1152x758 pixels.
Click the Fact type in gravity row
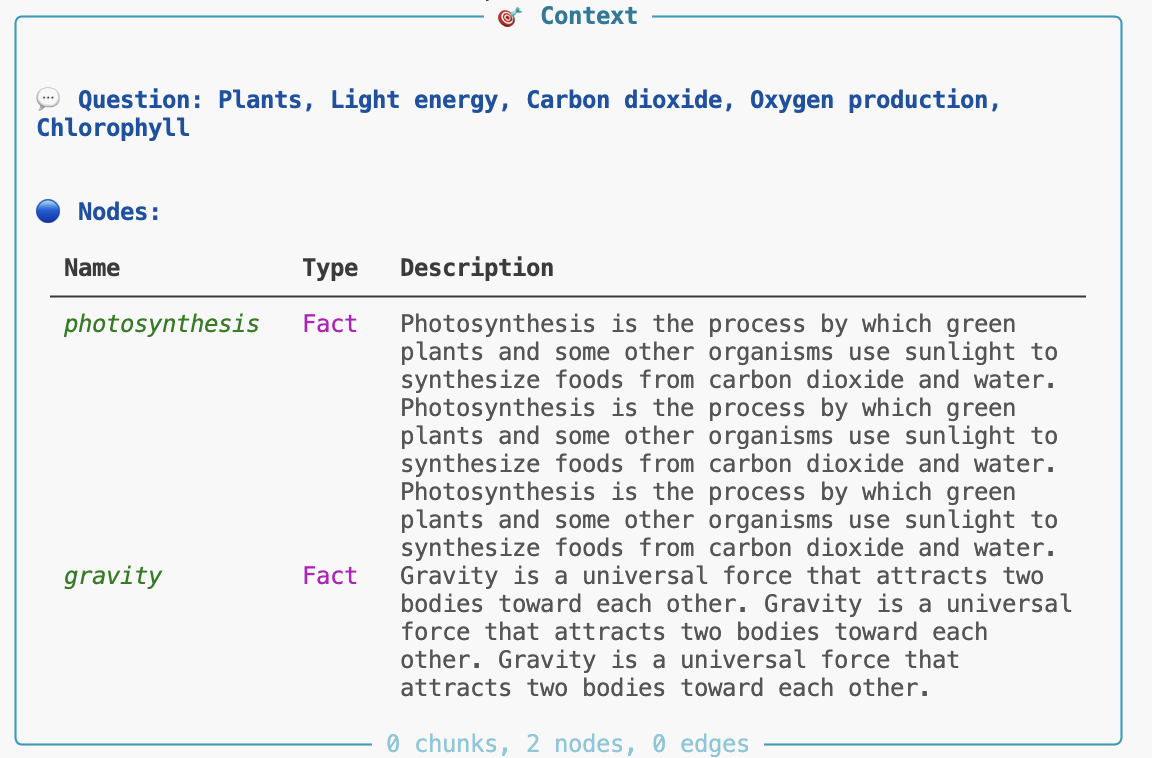[x=330, y=576]
